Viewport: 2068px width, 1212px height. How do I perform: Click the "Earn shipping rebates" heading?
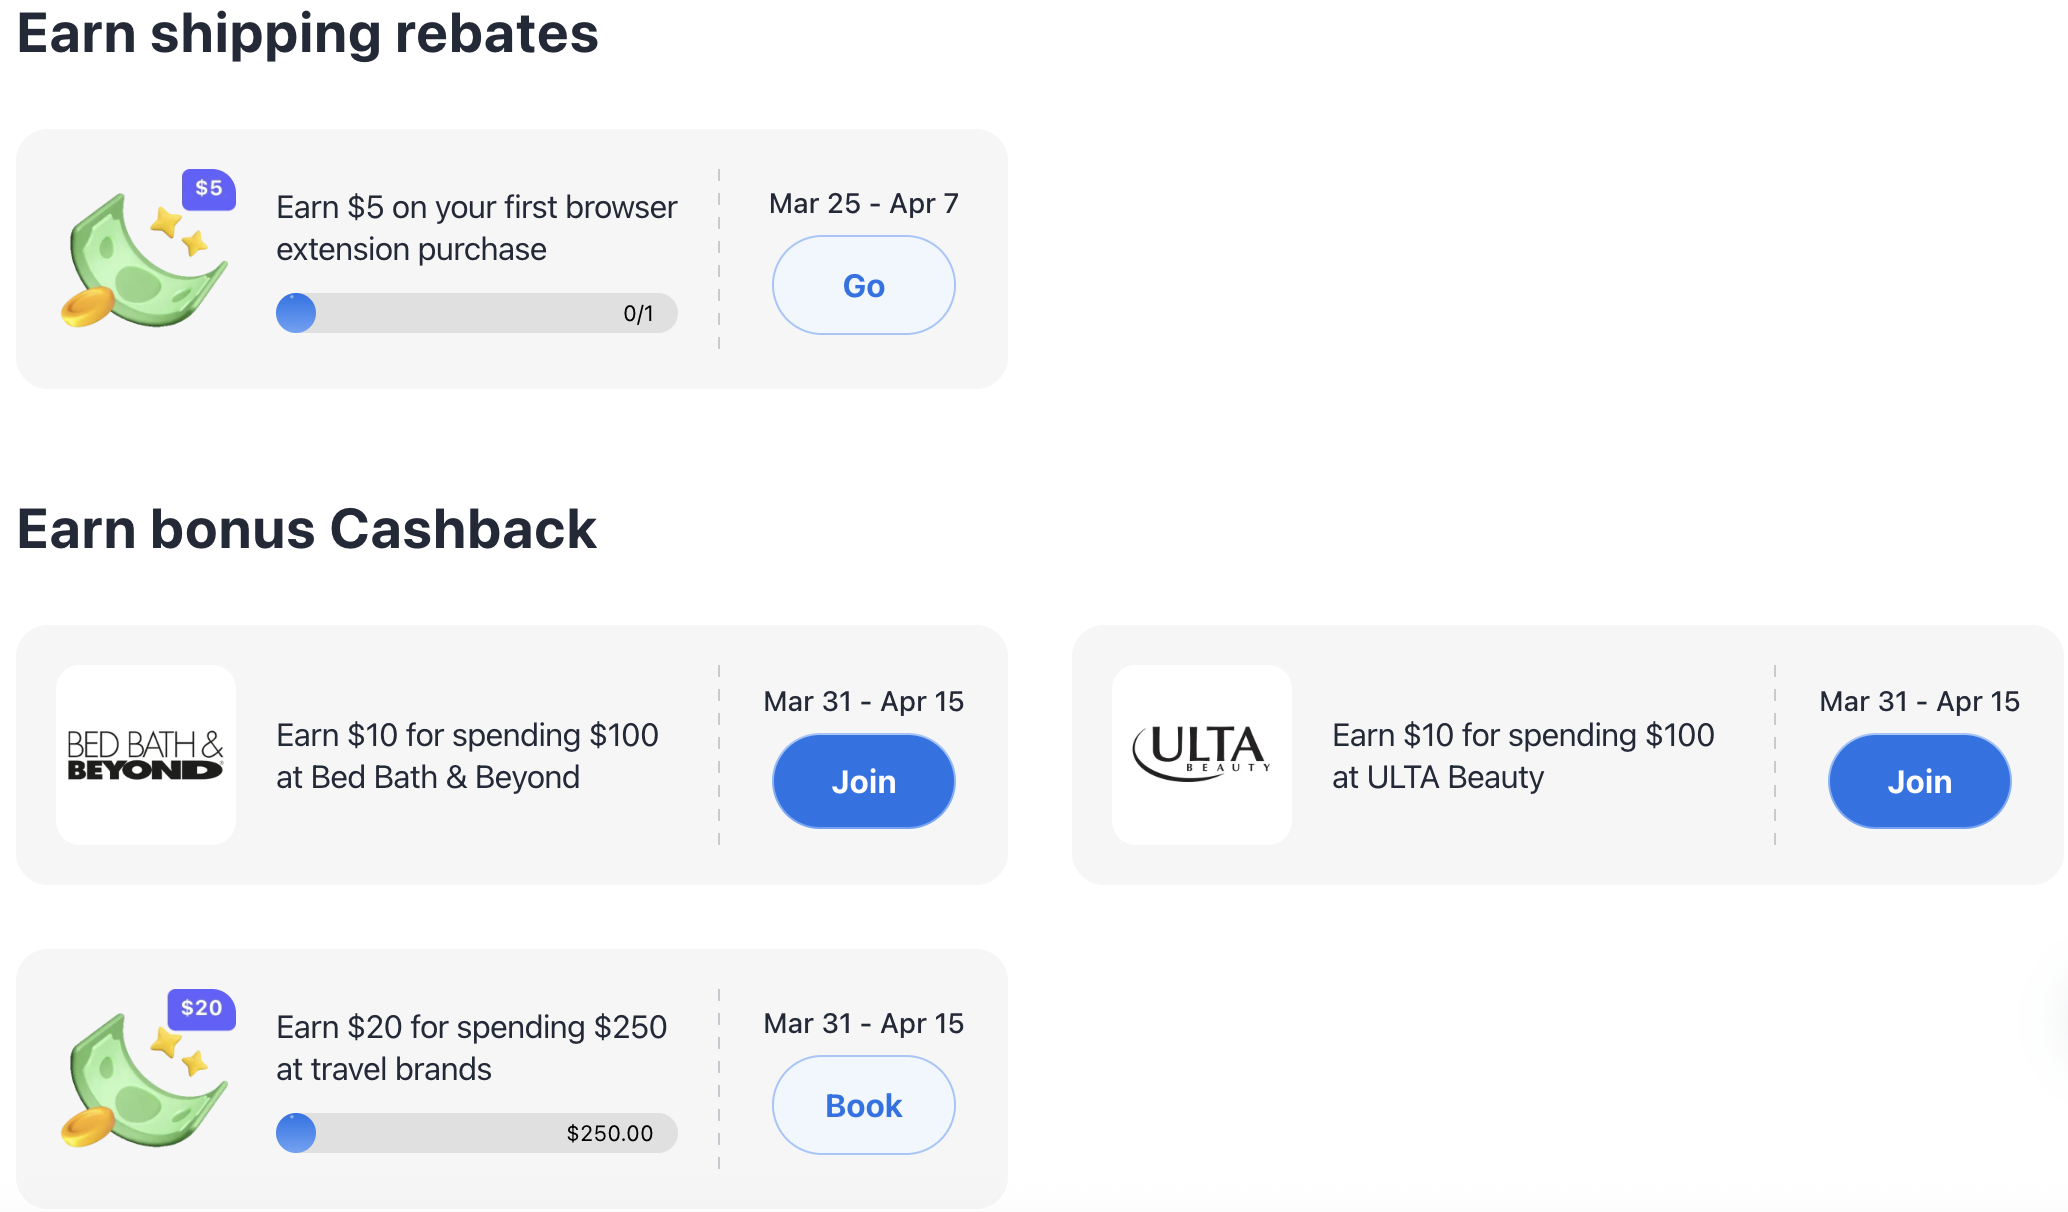308,34
